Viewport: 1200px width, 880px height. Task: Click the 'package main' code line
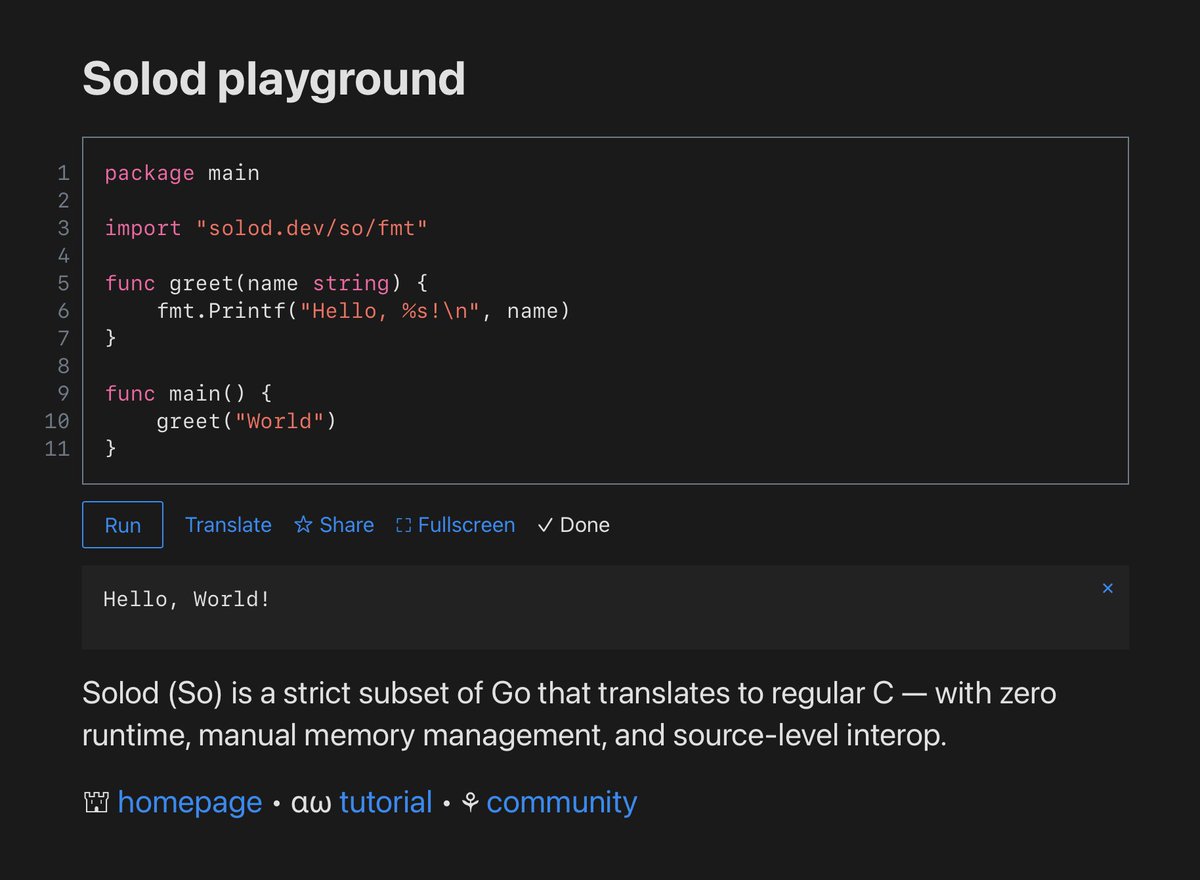tap(182, 173)
